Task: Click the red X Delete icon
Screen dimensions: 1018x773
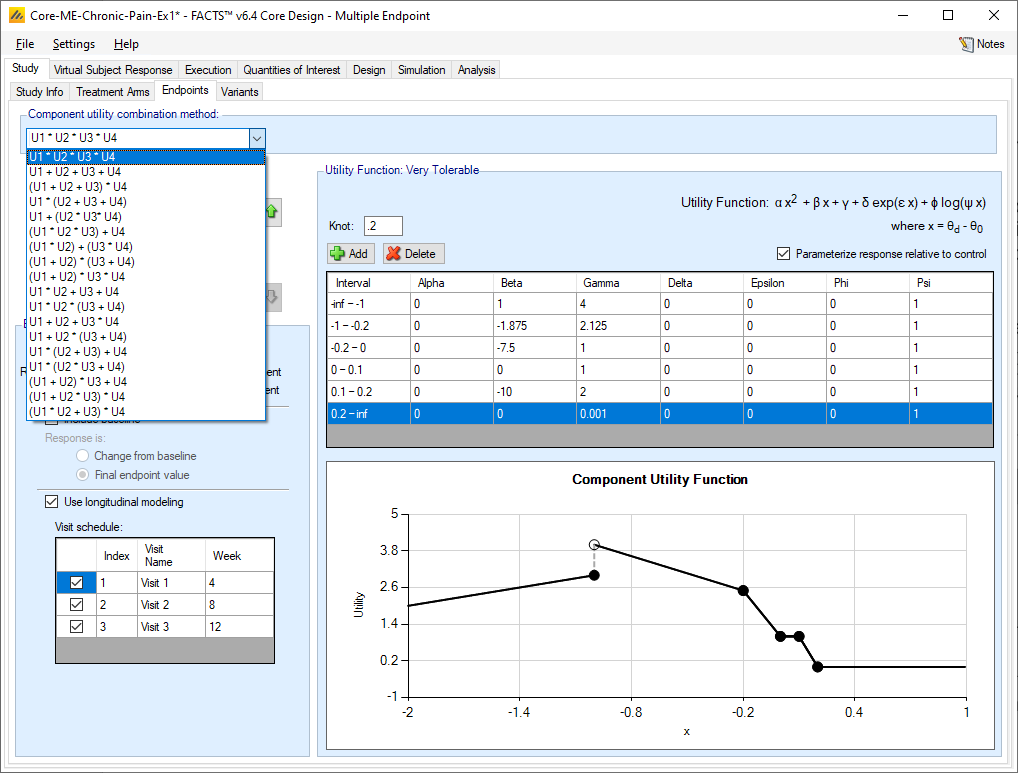Action: point(393,254)
